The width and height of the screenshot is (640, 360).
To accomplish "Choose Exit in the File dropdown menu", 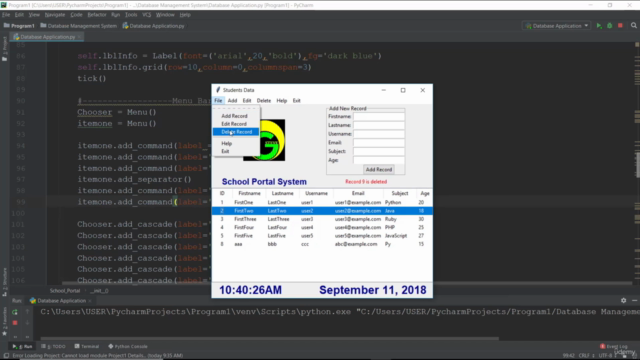I will [x=225, y=151].
